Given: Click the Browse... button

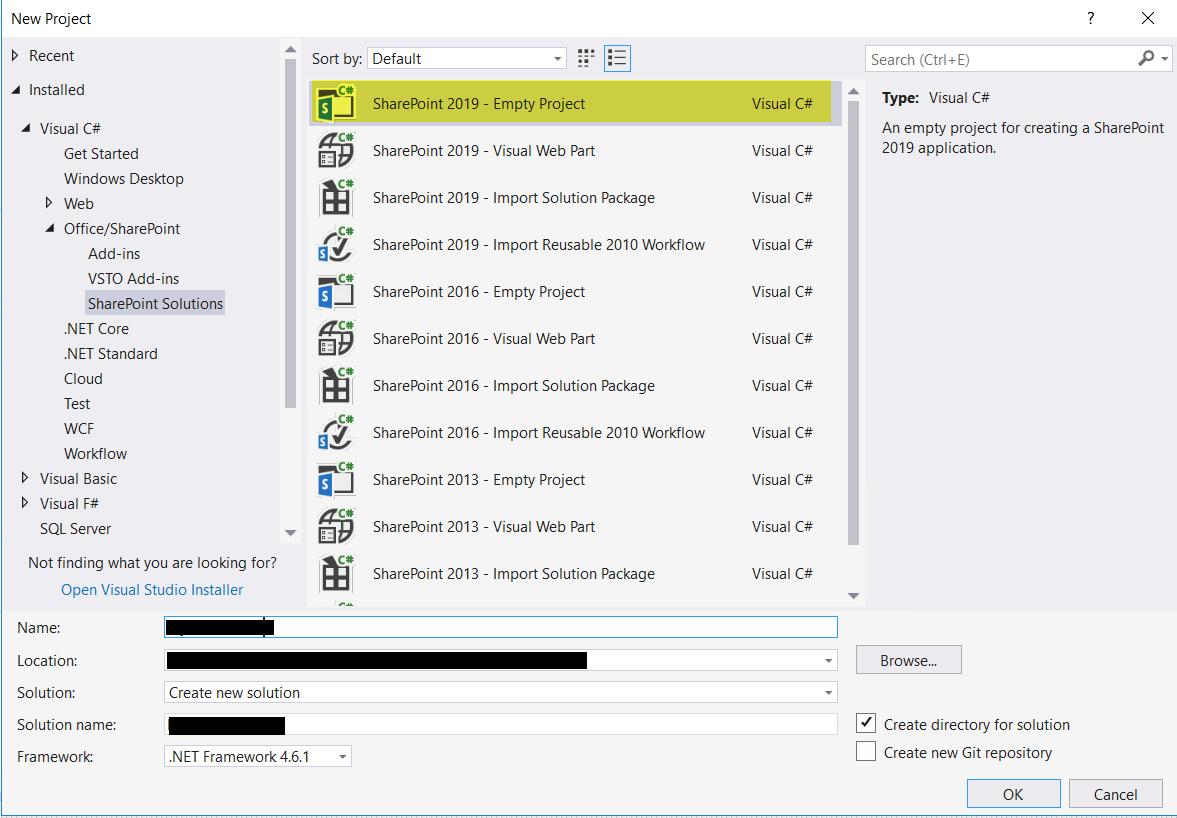Looking at the screenshot, I should pyautogui.click(x=908, y=660).
